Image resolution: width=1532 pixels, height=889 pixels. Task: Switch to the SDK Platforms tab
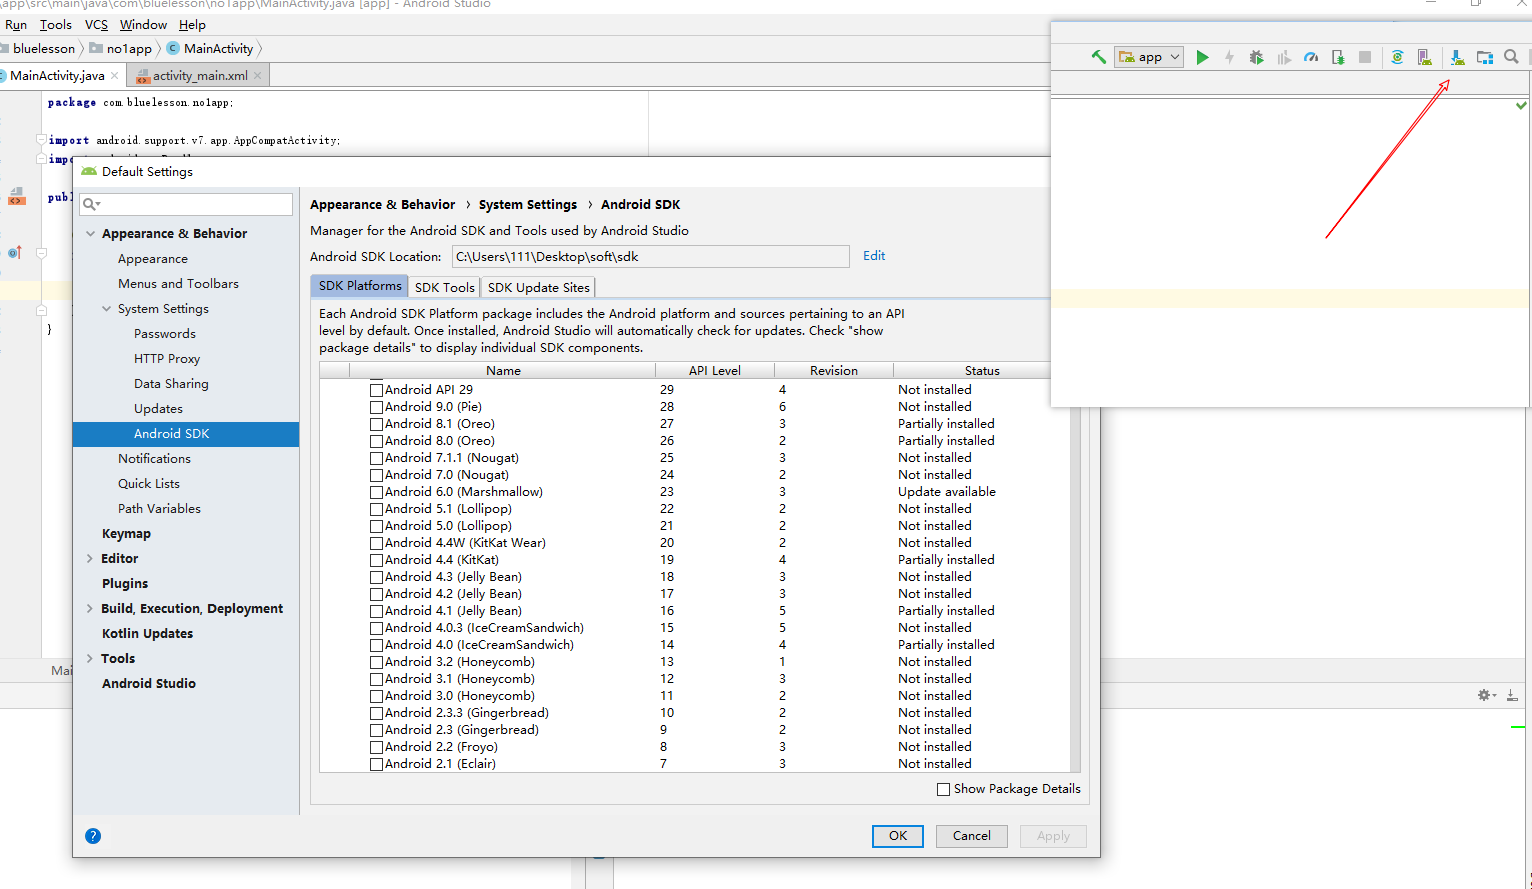(x=360, y=286)
